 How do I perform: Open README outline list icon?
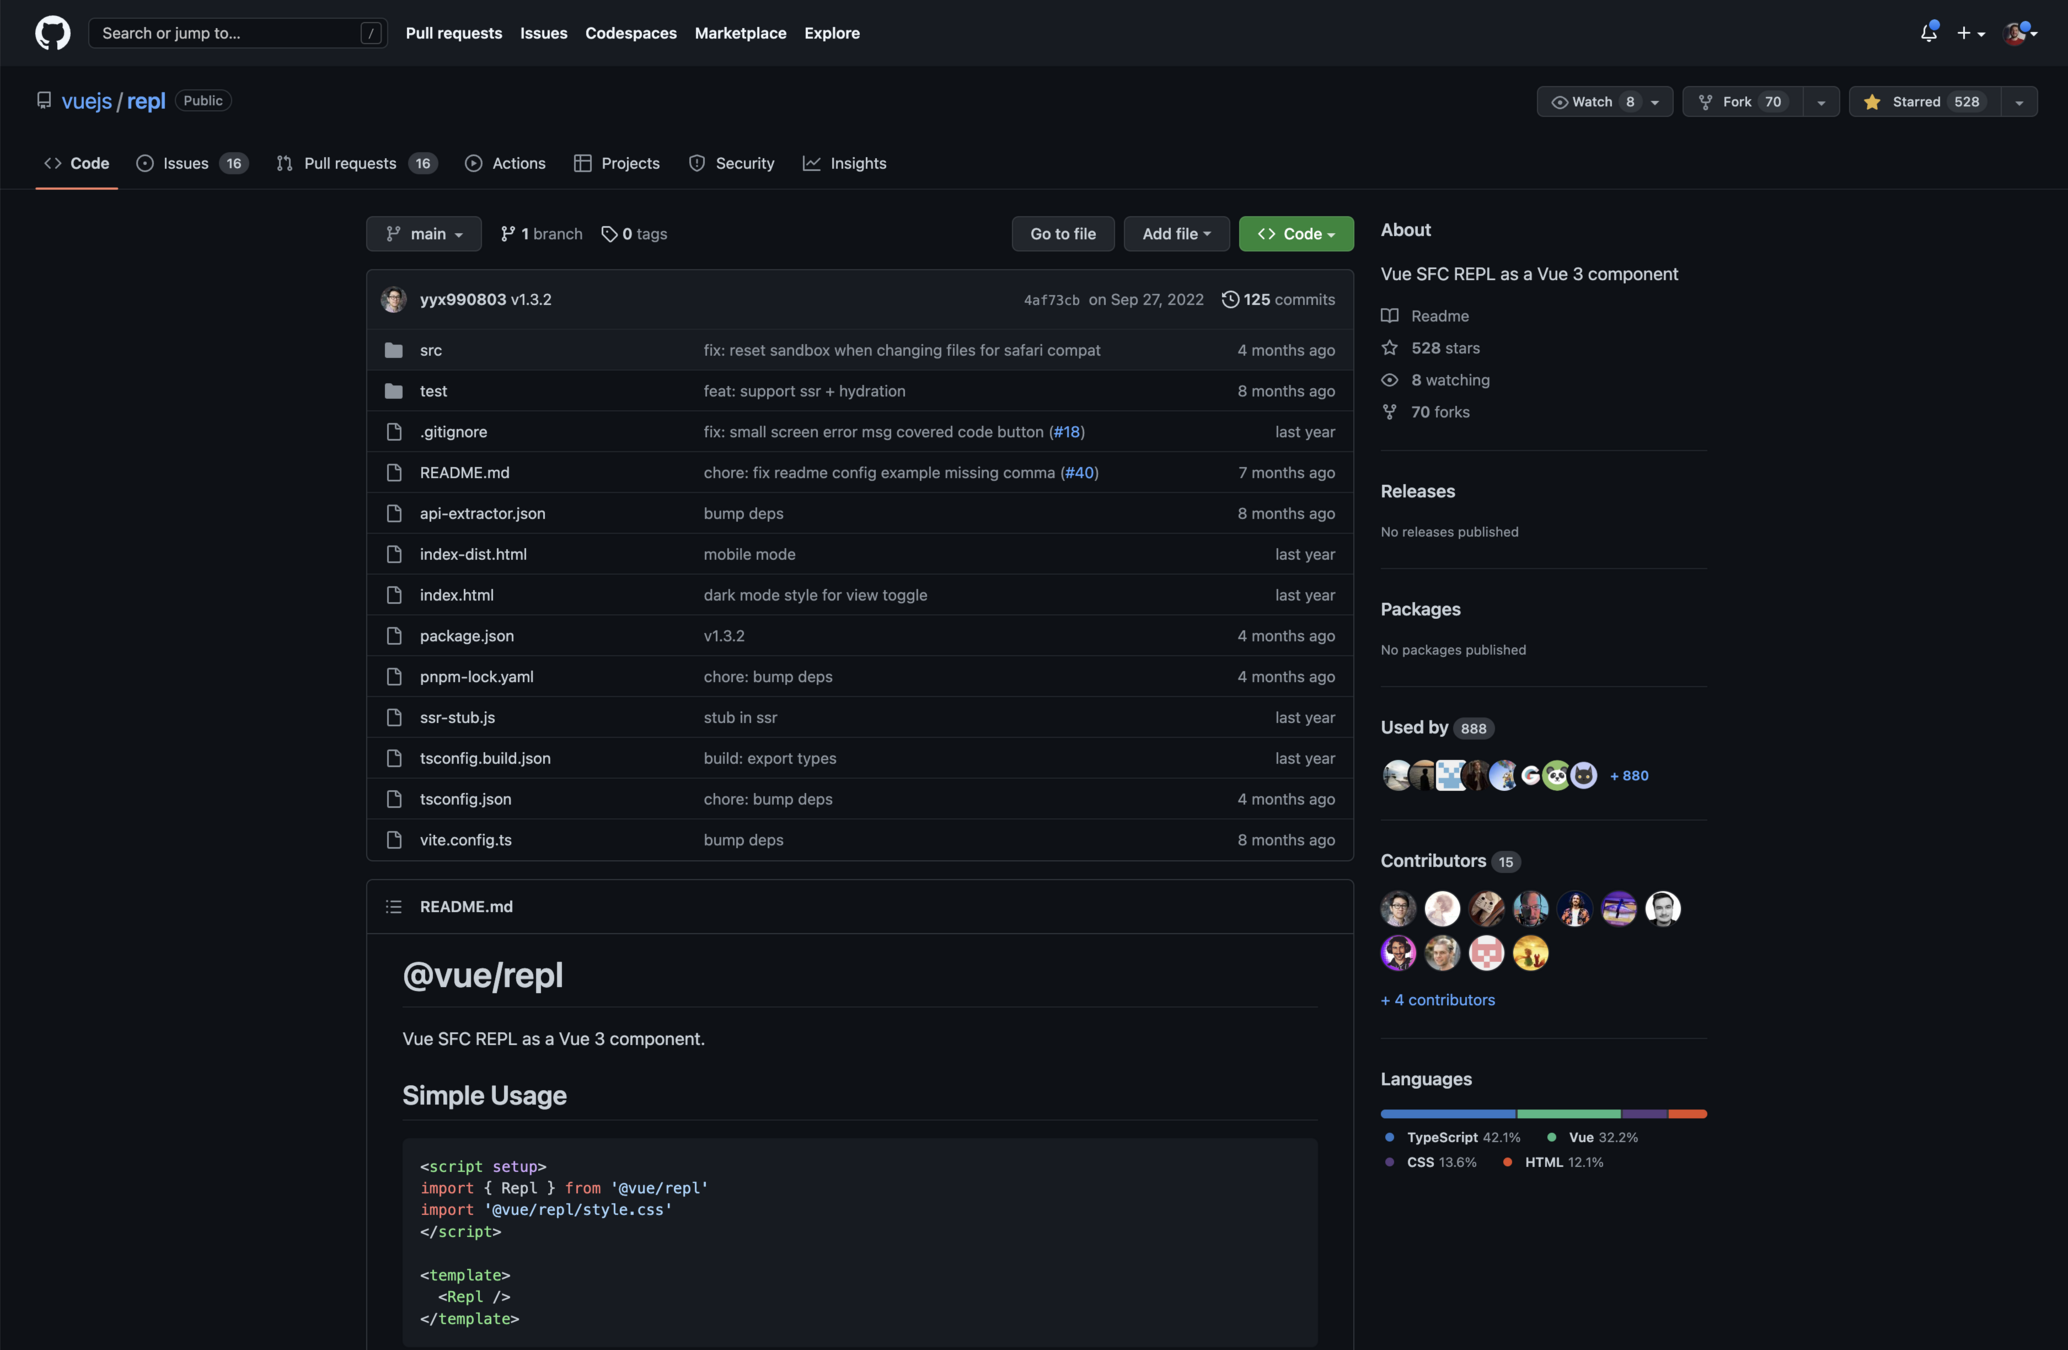pos(394,906)
